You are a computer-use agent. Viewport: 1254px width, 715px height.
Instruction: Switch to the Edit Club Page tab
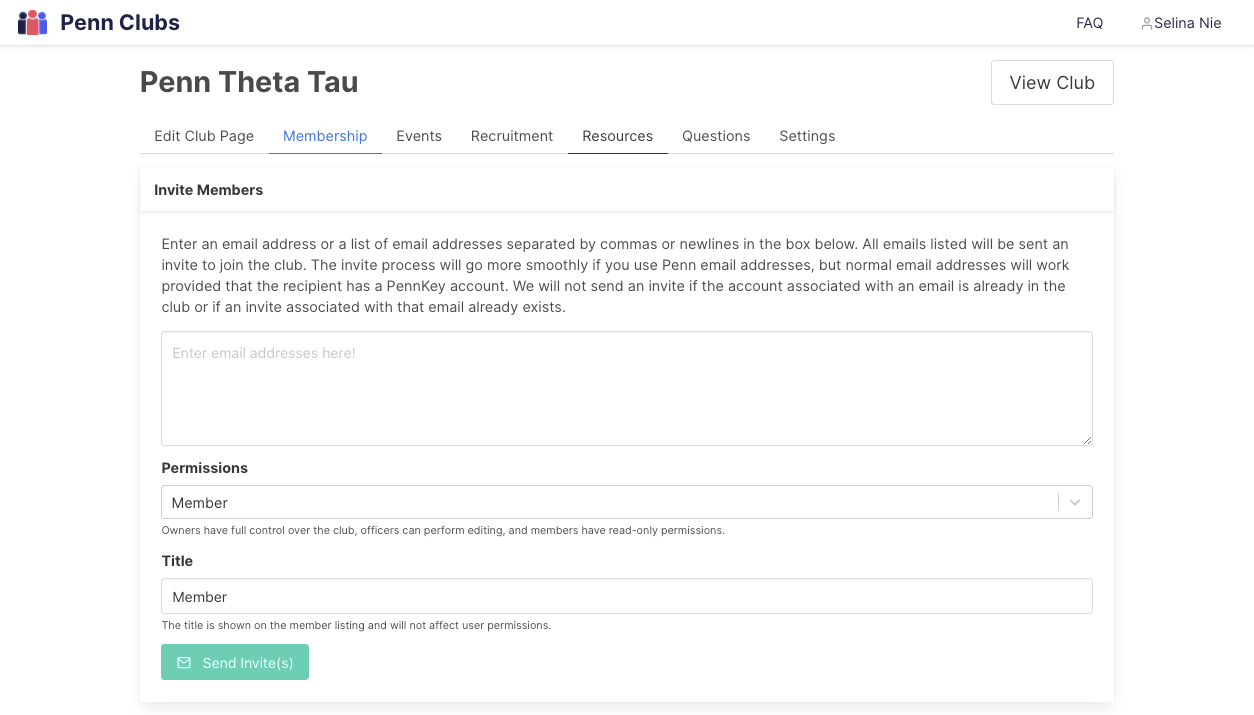pos(204,136)
